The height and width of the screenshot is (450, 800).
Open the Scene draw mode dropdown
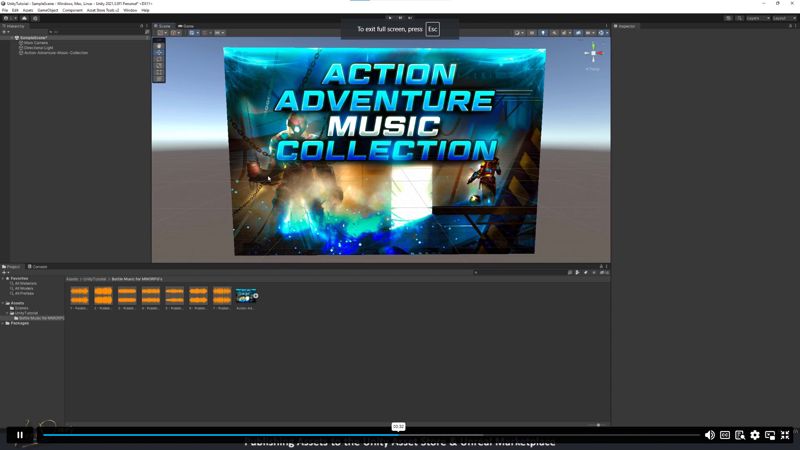[x=519, y=33]
